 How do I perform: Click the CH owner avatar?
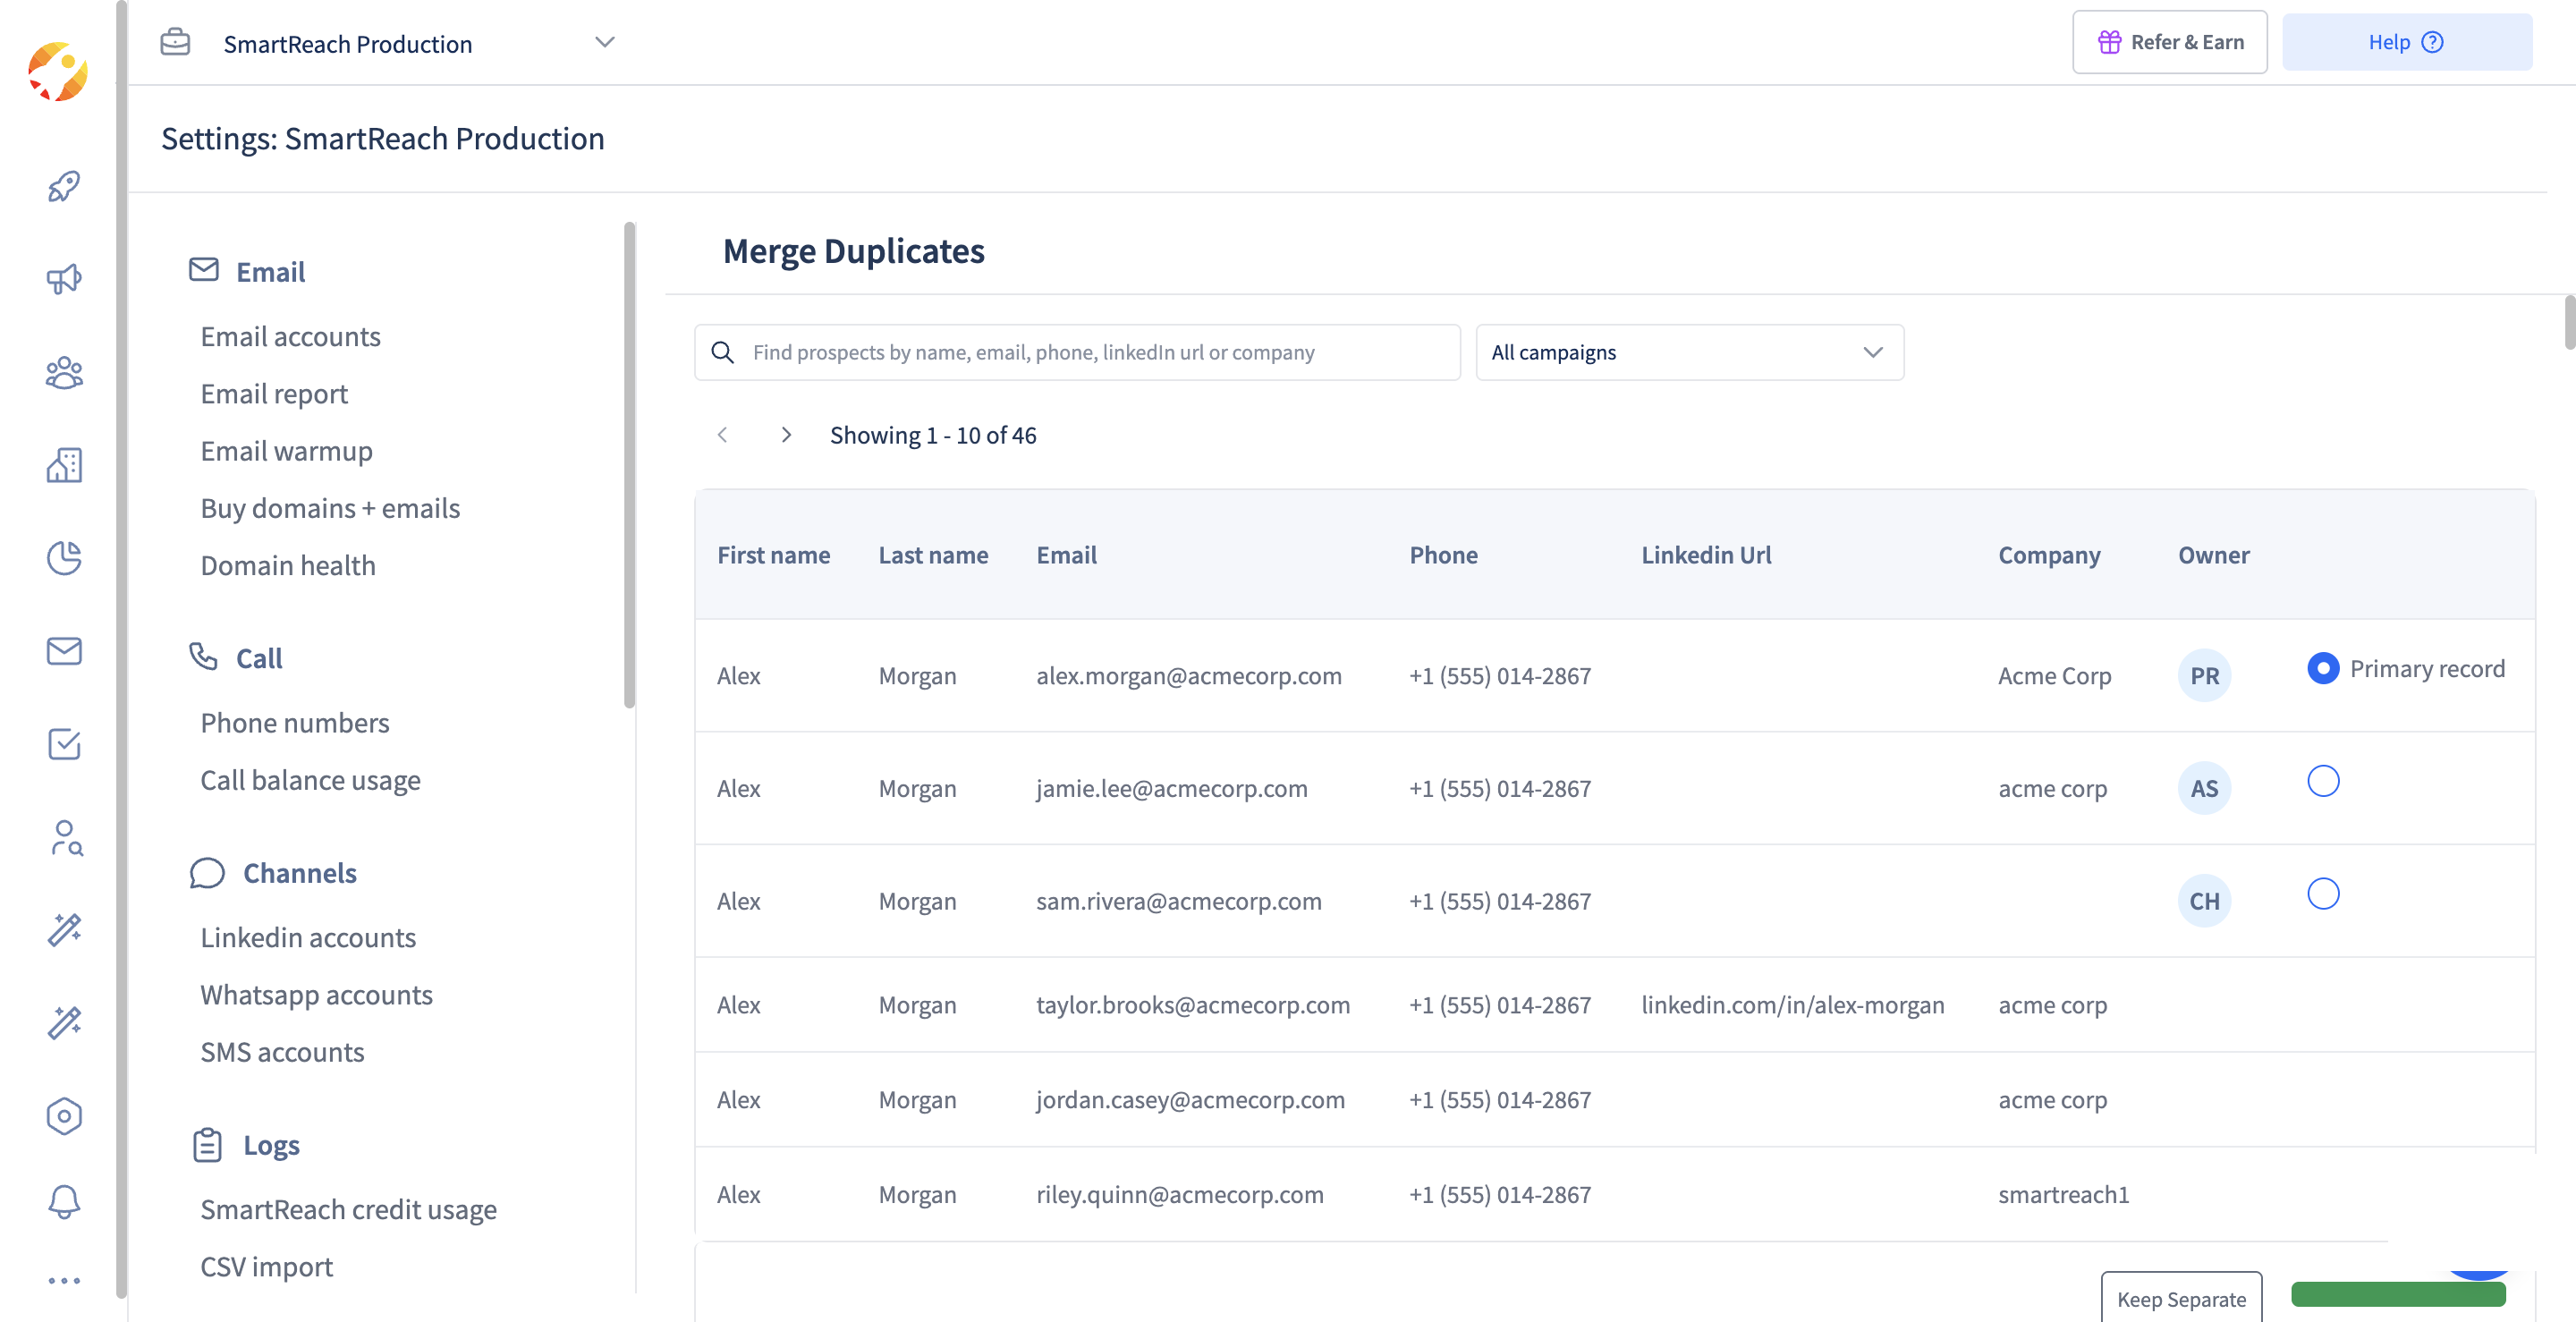coord(2204,901)
